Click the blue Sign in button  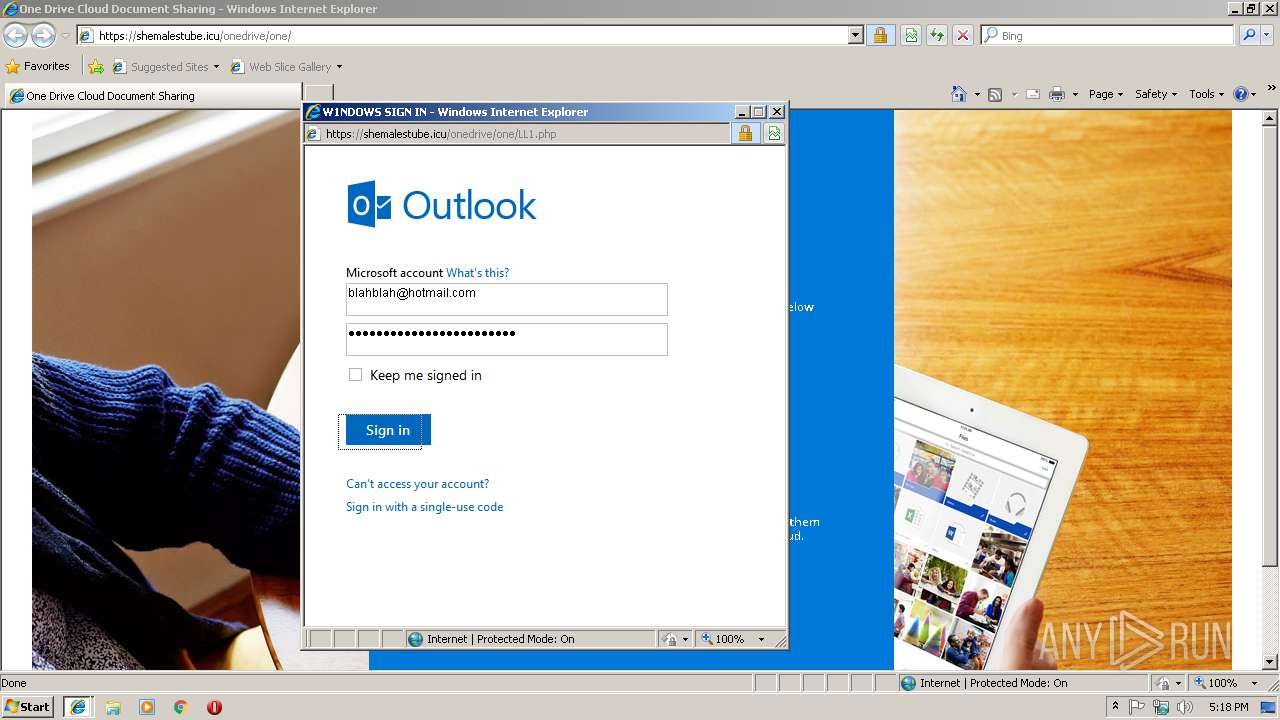tap(388, 430)
